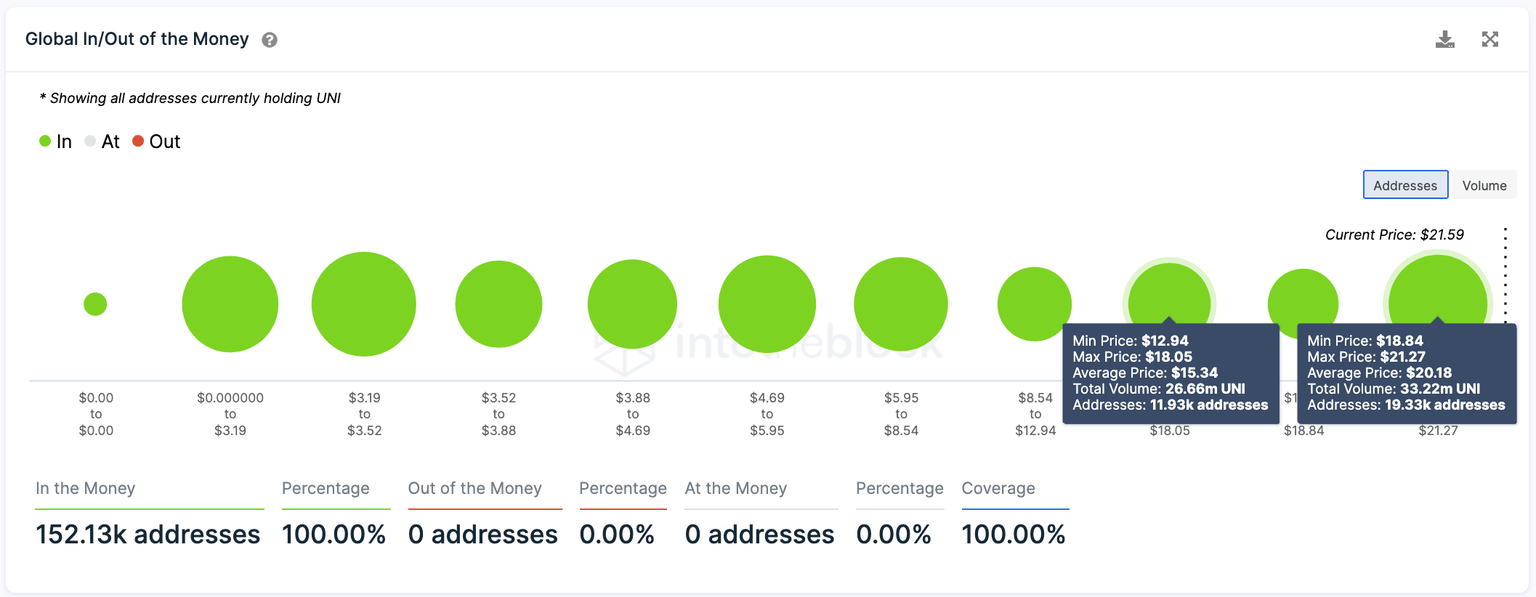Image resolution: width=1536 pixels, height=597 pixels.
Task: Click the In the Money address count
Action: pos(148,535)
